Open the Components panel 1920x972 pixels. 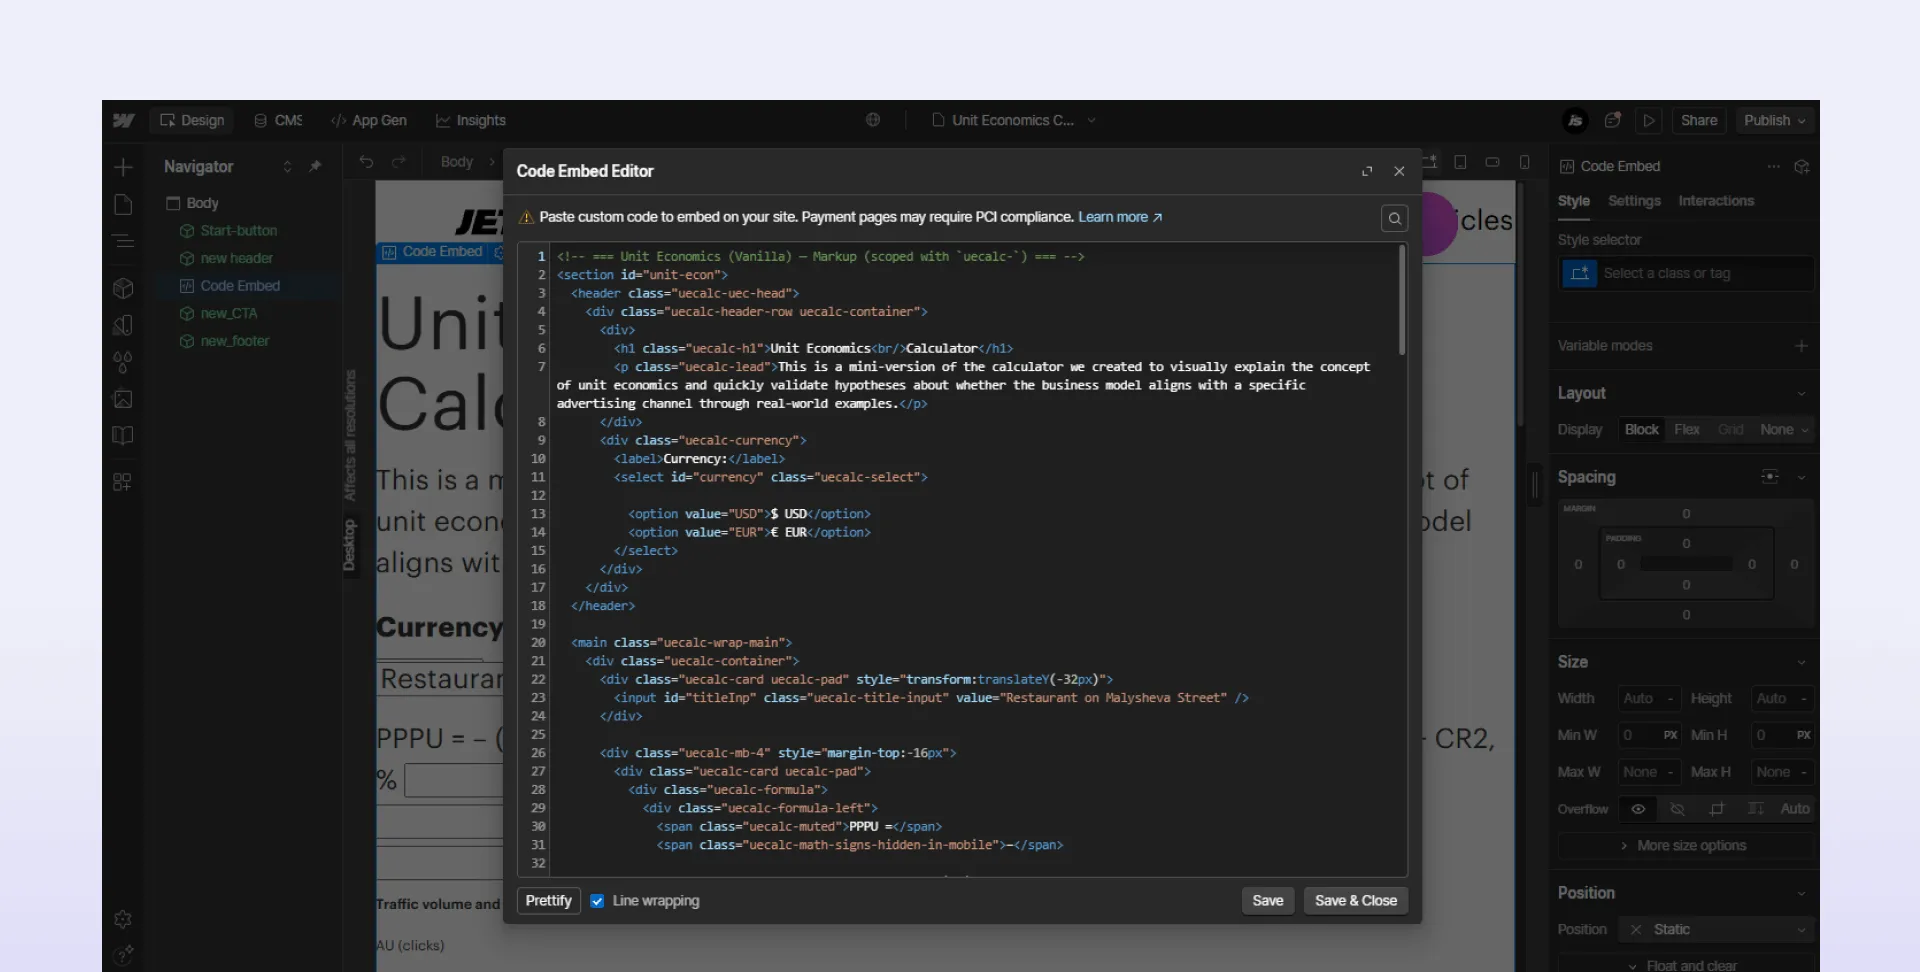coord(123,288)
